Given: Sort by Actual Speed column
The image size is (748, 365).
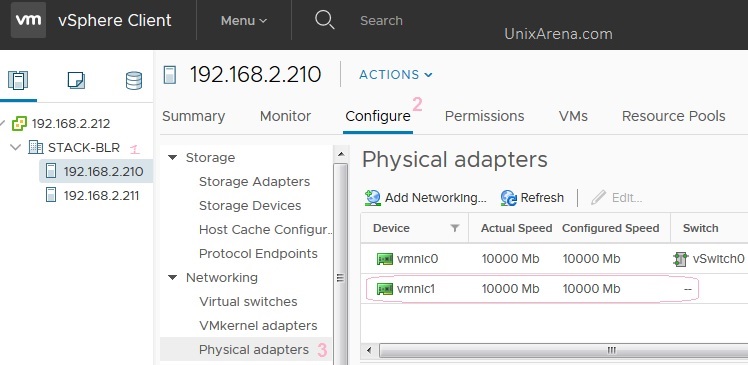Looking at the screenshot, I should [x=516, y=228].
